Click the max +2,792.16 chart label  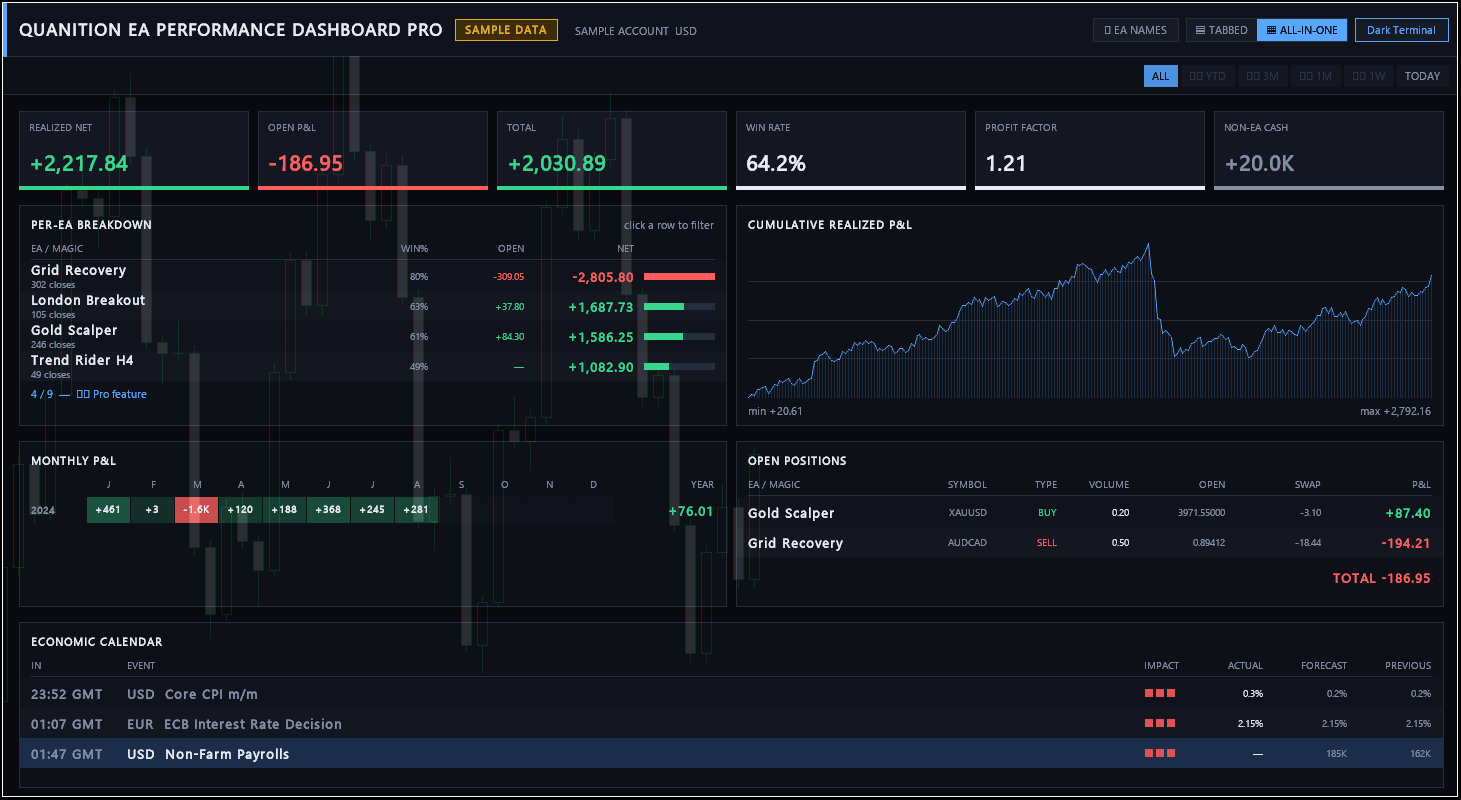tap(1395, 411)
